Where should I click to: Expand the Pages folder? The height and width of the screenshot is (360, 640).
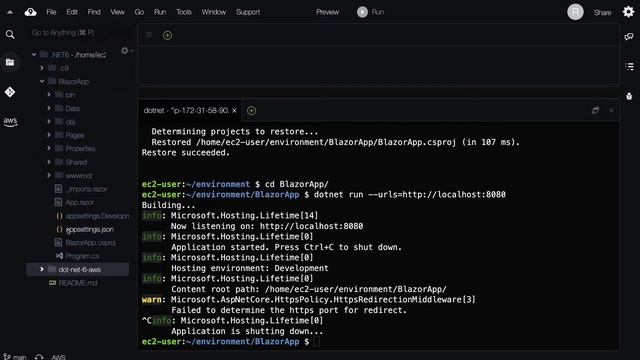49,135
